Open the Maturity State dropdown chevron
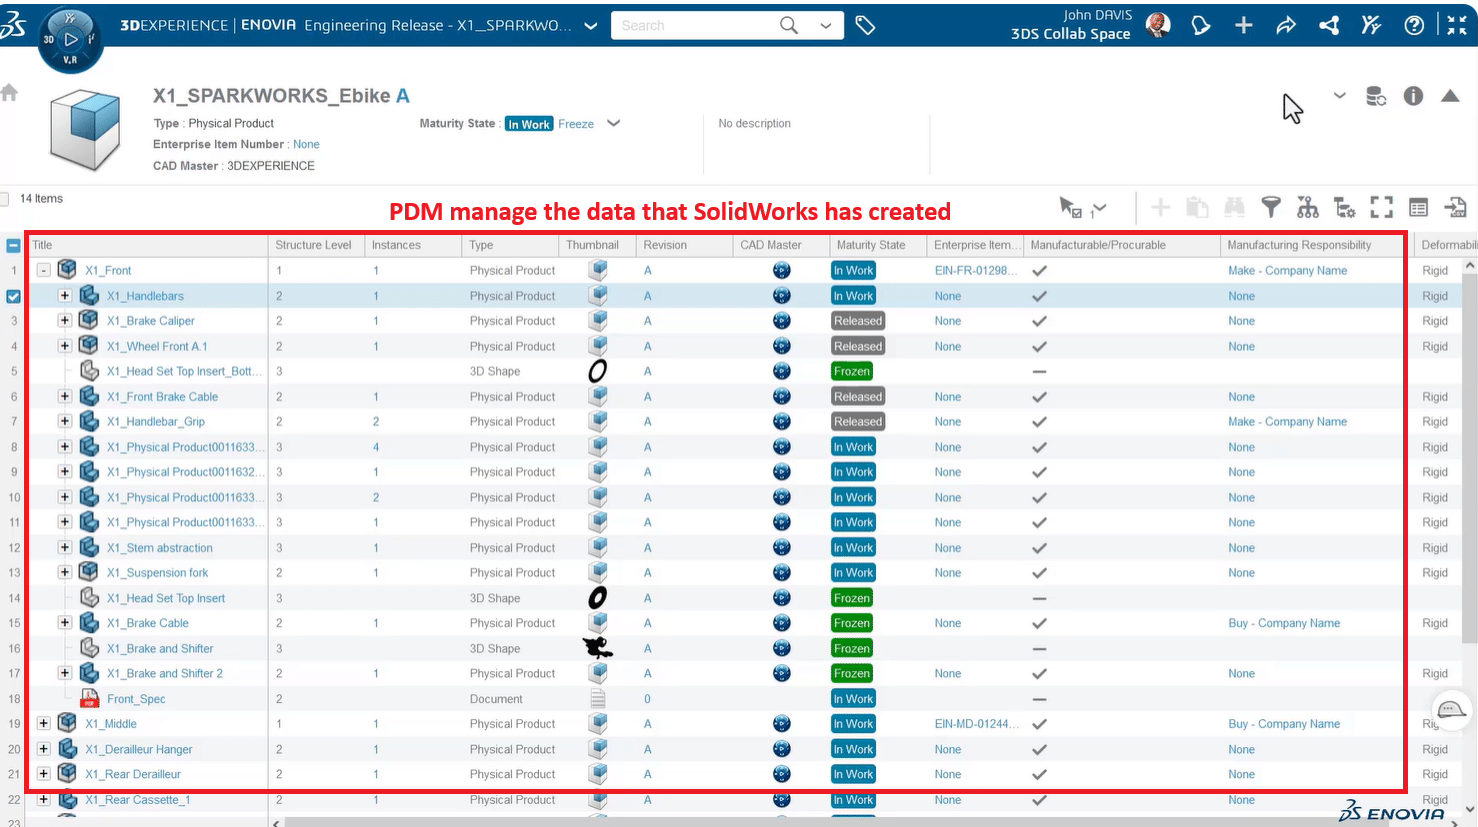Viewport: 1478px width, 827px height. click(614, 123)
